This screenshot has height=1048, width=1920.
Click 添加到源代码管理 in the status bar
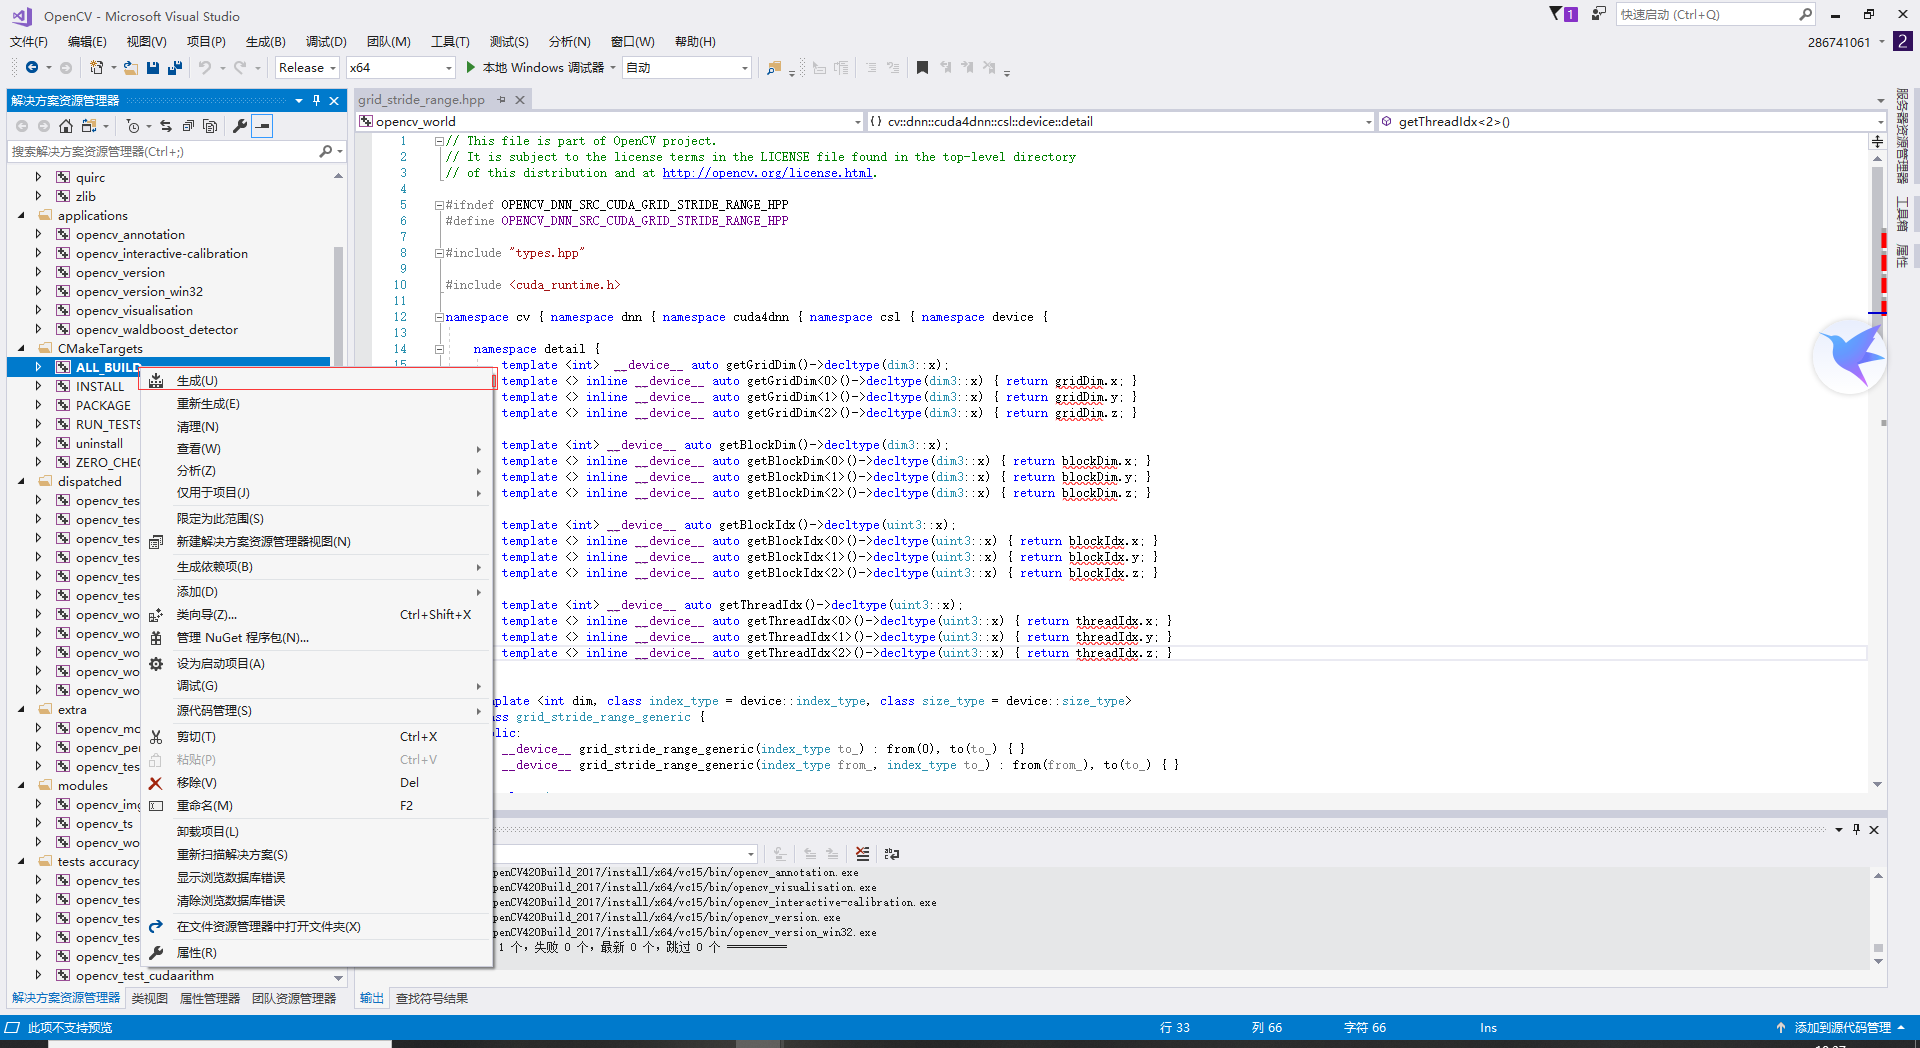1843,1027
